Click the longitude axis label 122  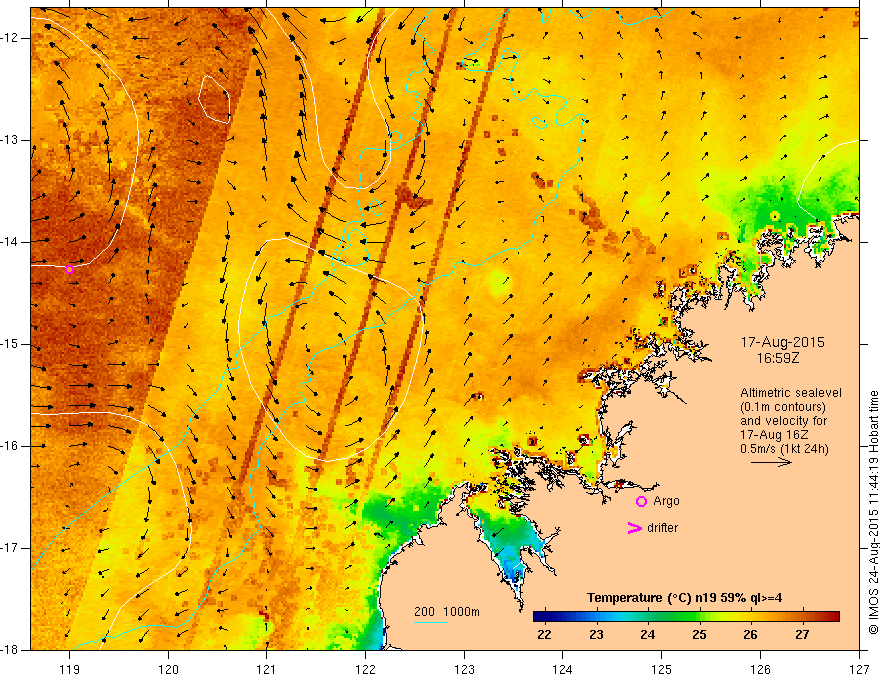tap(365, 669)
